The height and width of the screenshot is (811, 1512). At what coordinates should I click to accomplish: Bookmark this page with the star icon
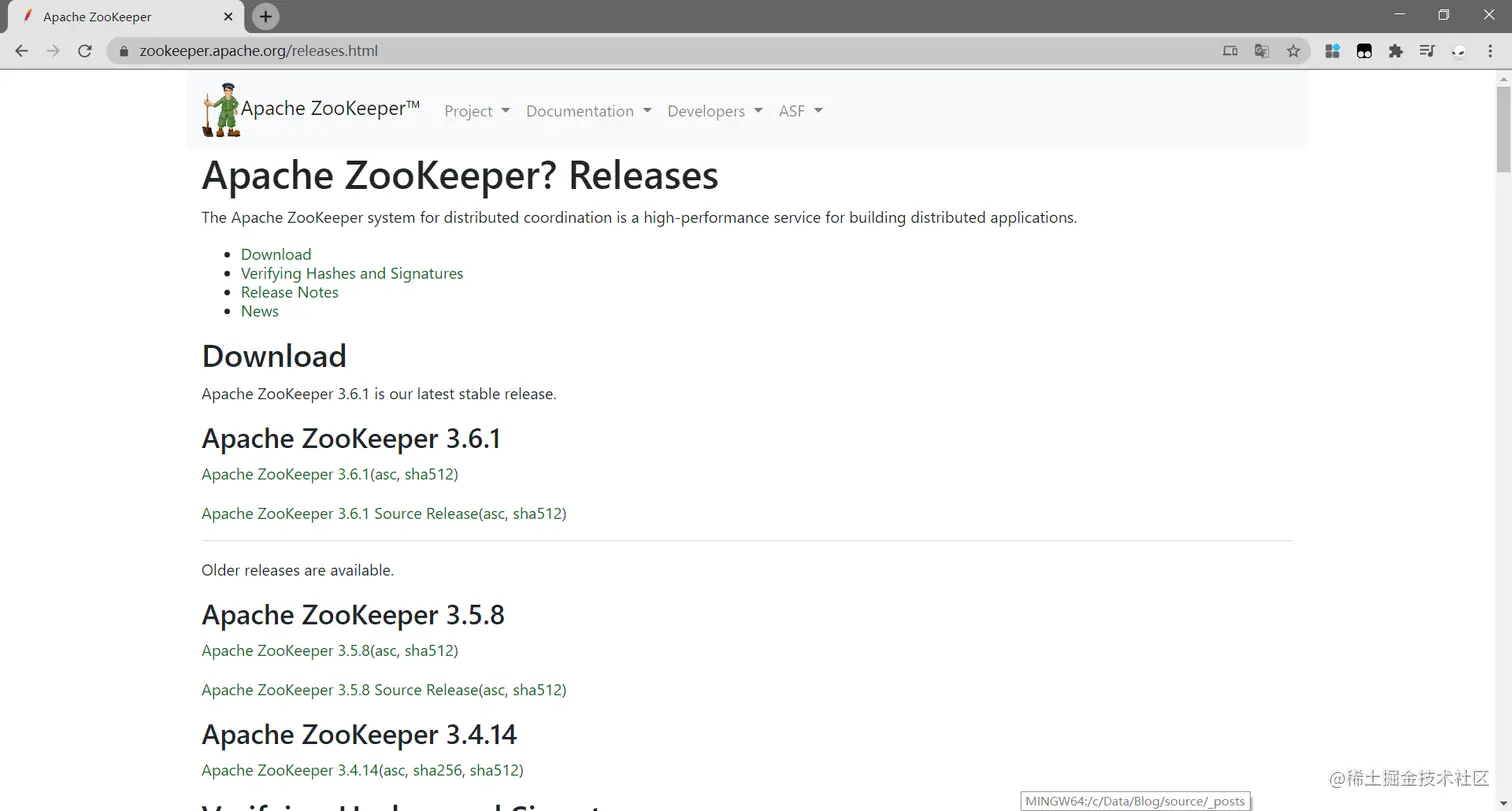tap(1293, 51)
